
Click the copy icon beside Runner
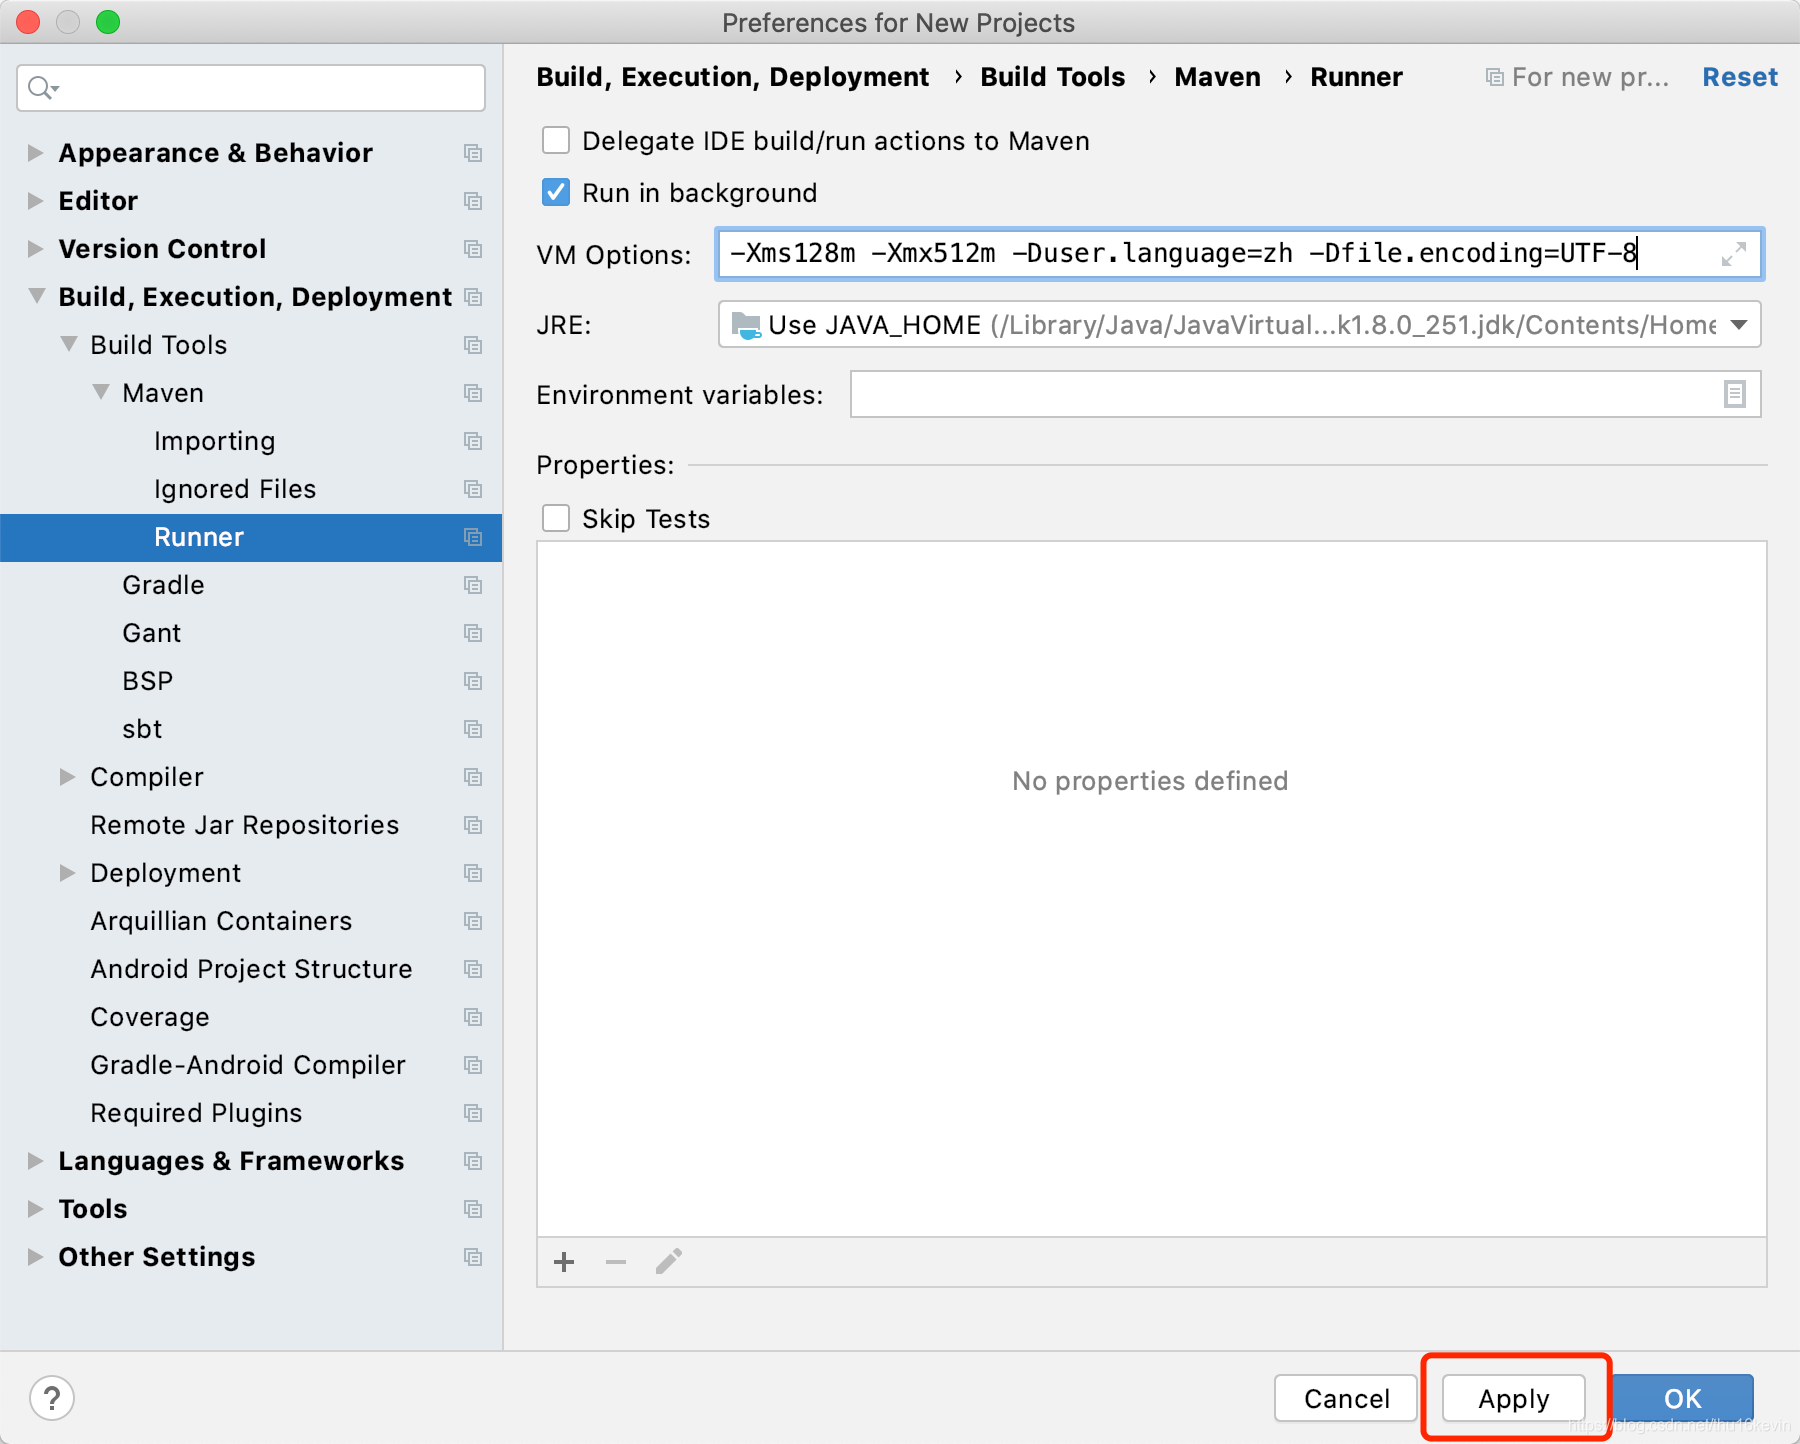[473, 537]
